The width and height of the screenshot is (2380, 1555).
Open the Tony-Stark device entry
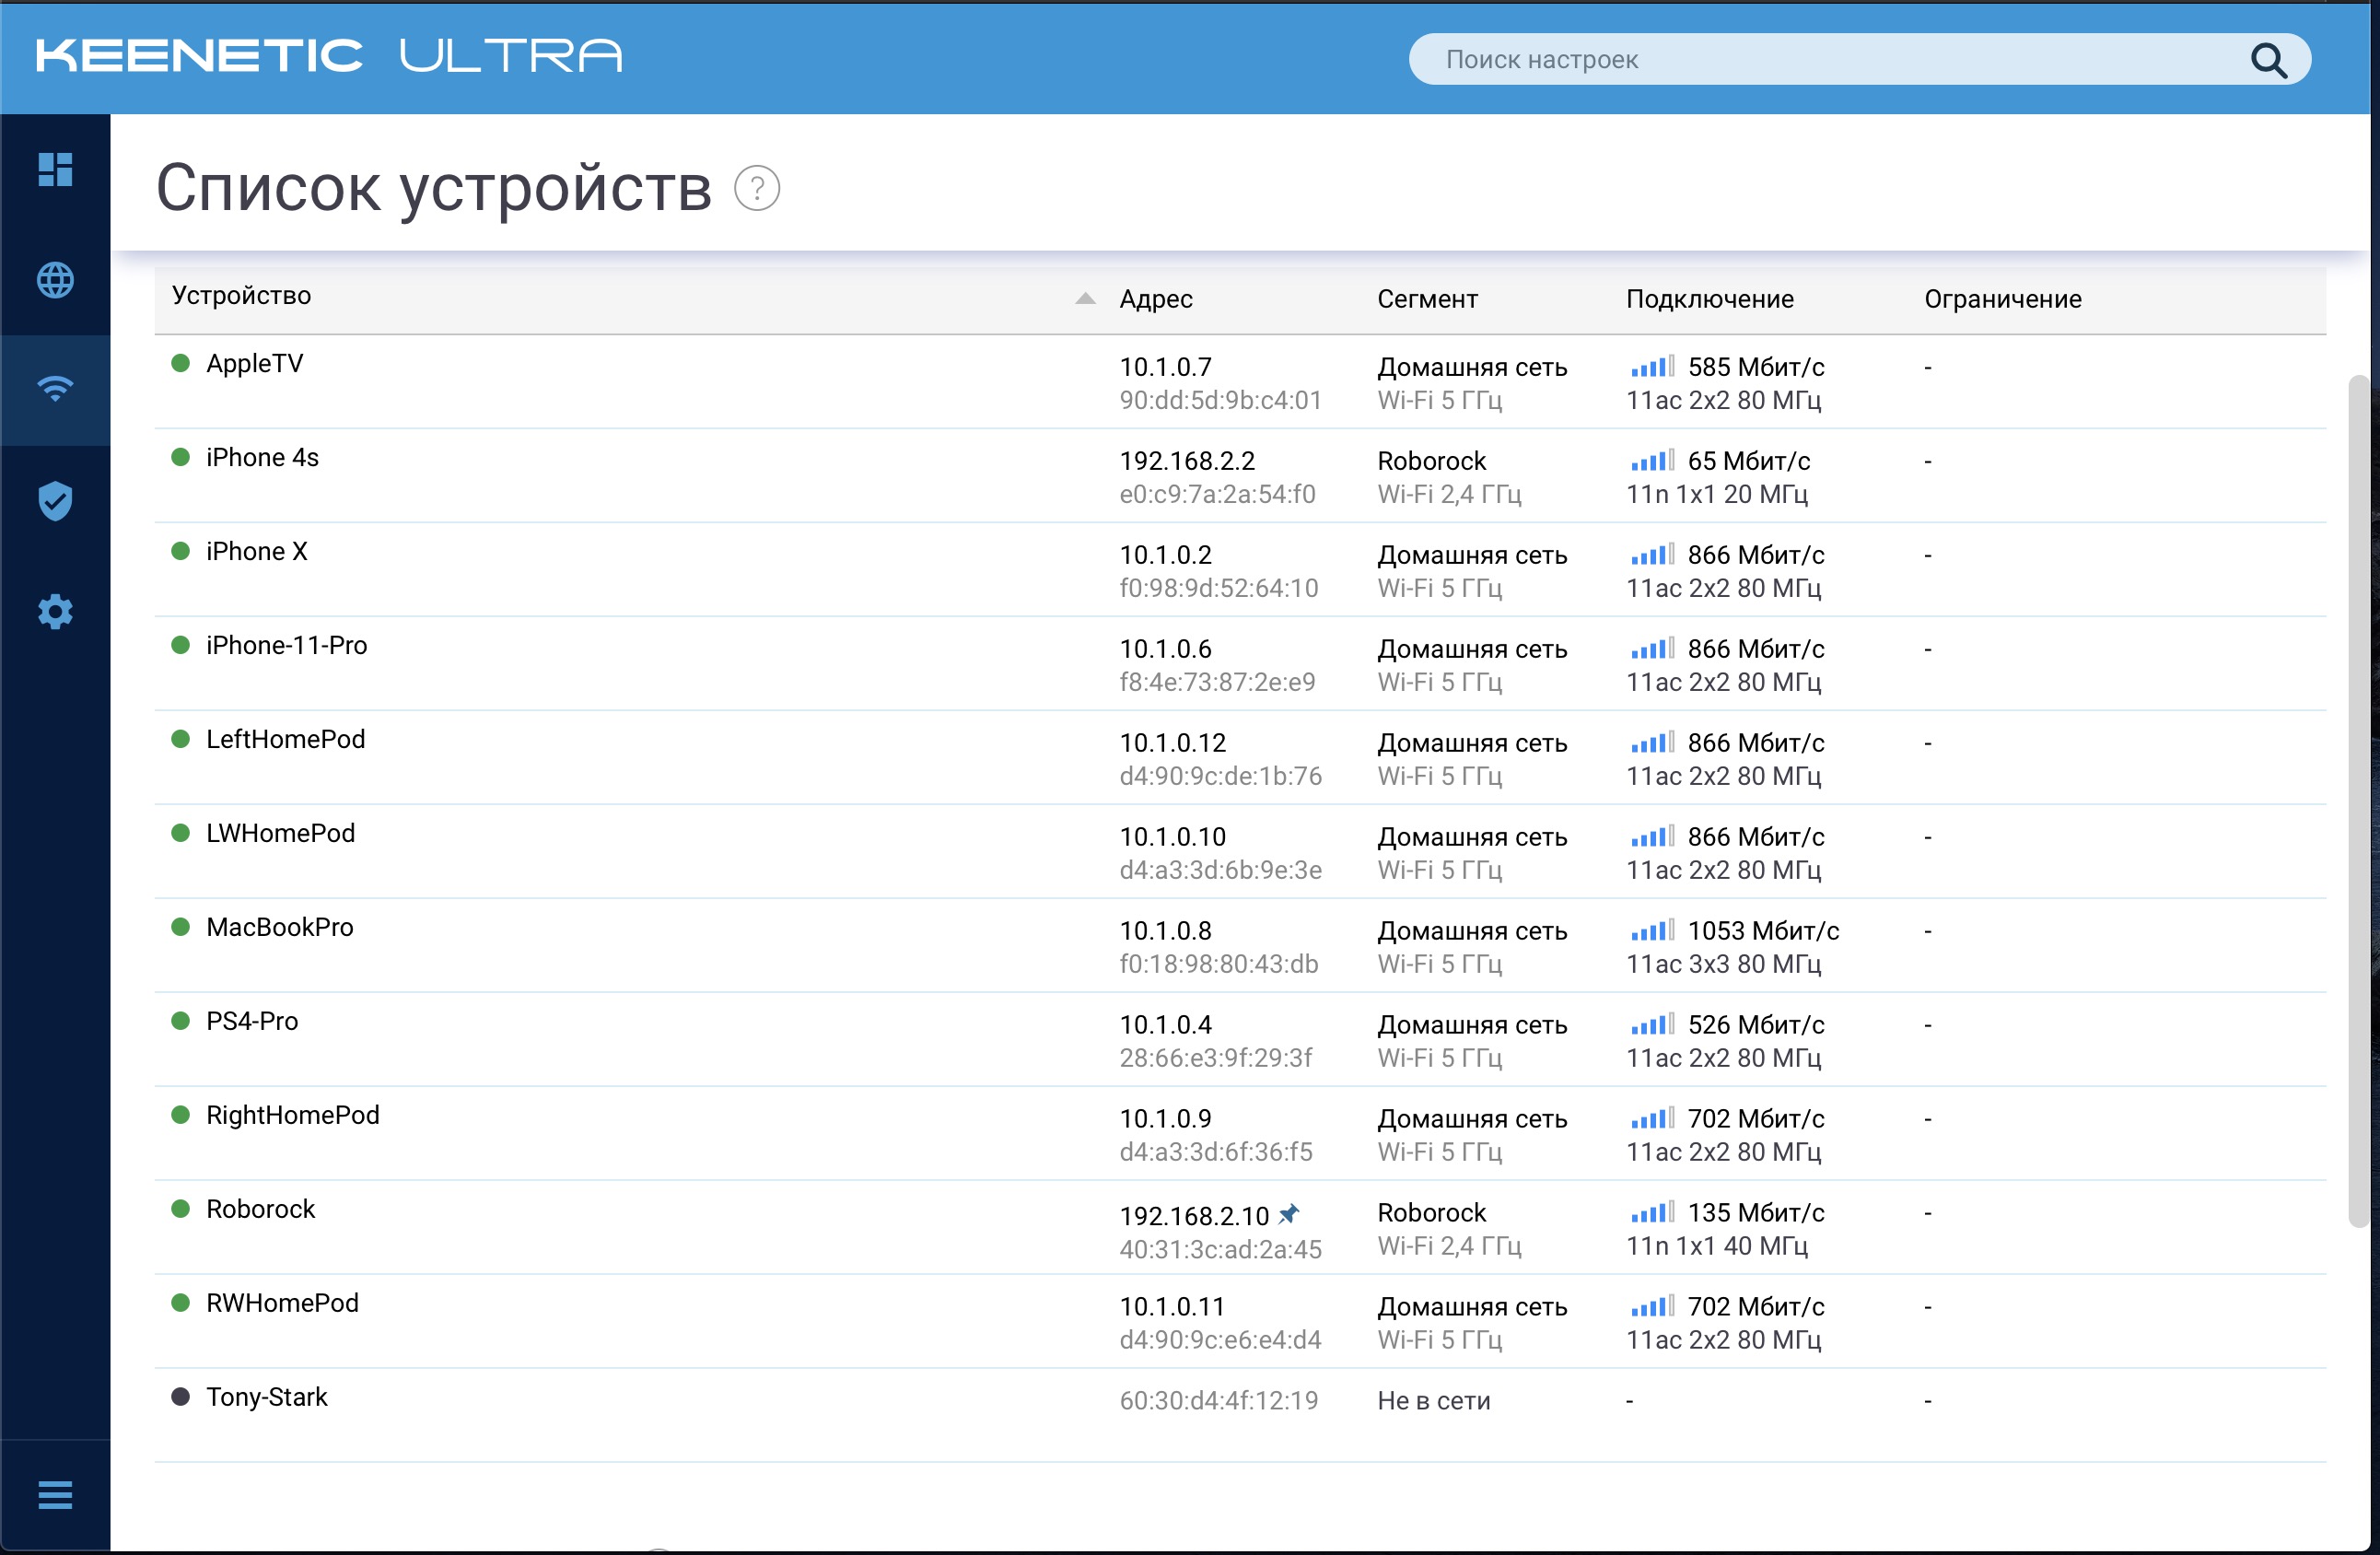(x=266, y=1397)
